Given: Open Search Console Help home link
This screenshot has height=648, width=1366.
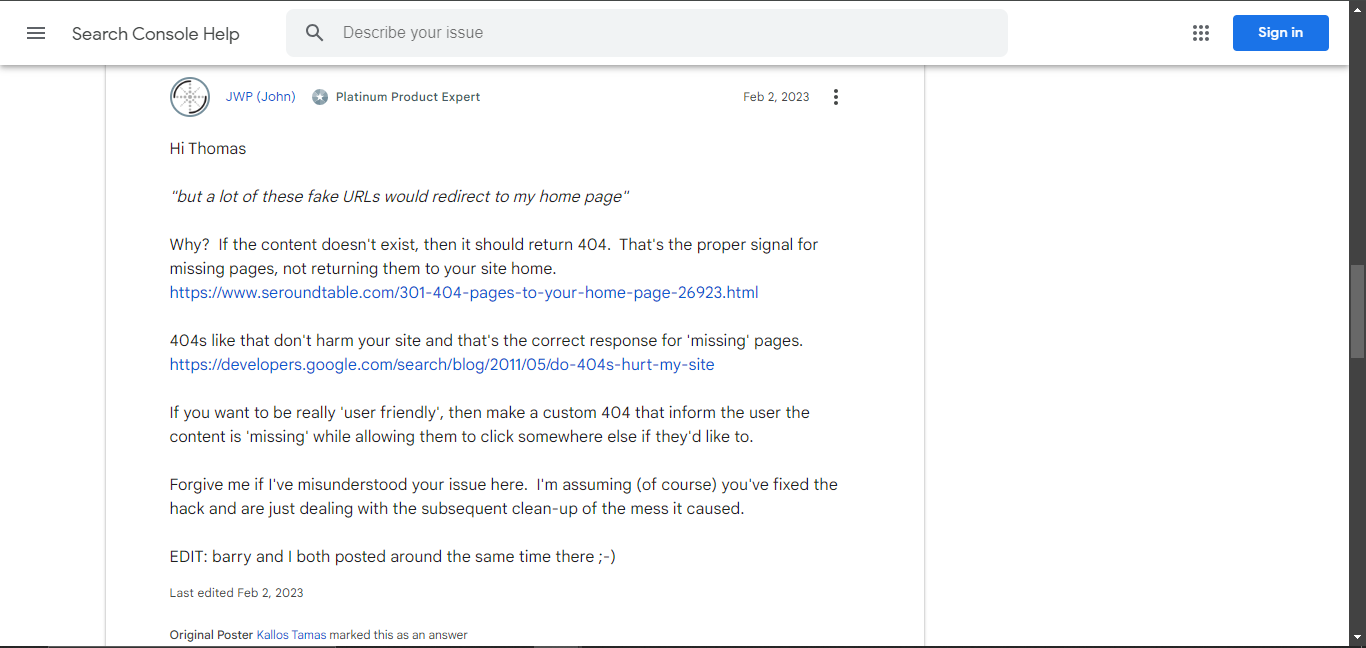Looking at the screenshot, I should pyautogui.click(x=156, y=33).
